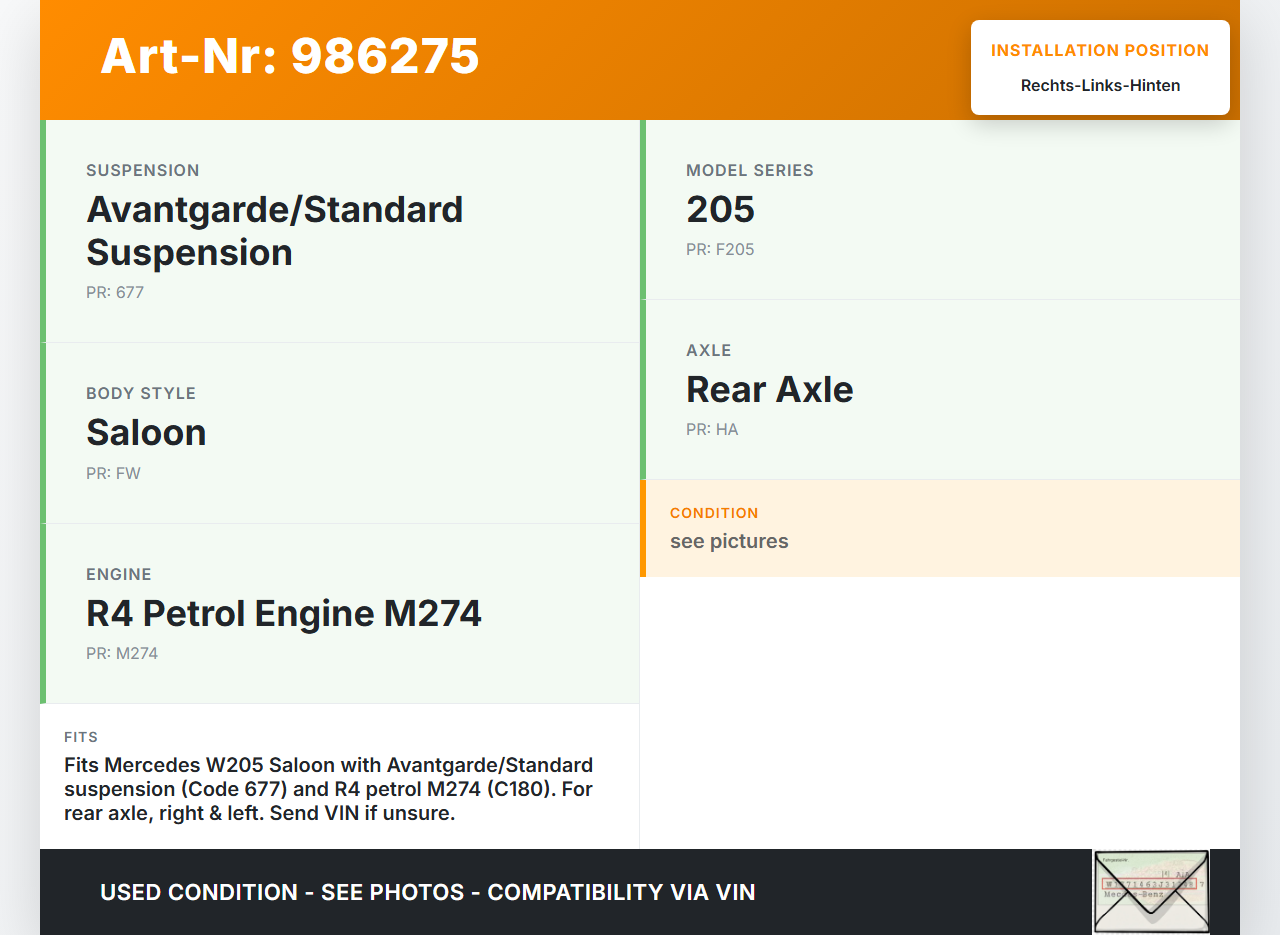This screenshot has height=935, width=1280.
Task: Click the Installation Position badge
Action: click(x=1099, y=67)
